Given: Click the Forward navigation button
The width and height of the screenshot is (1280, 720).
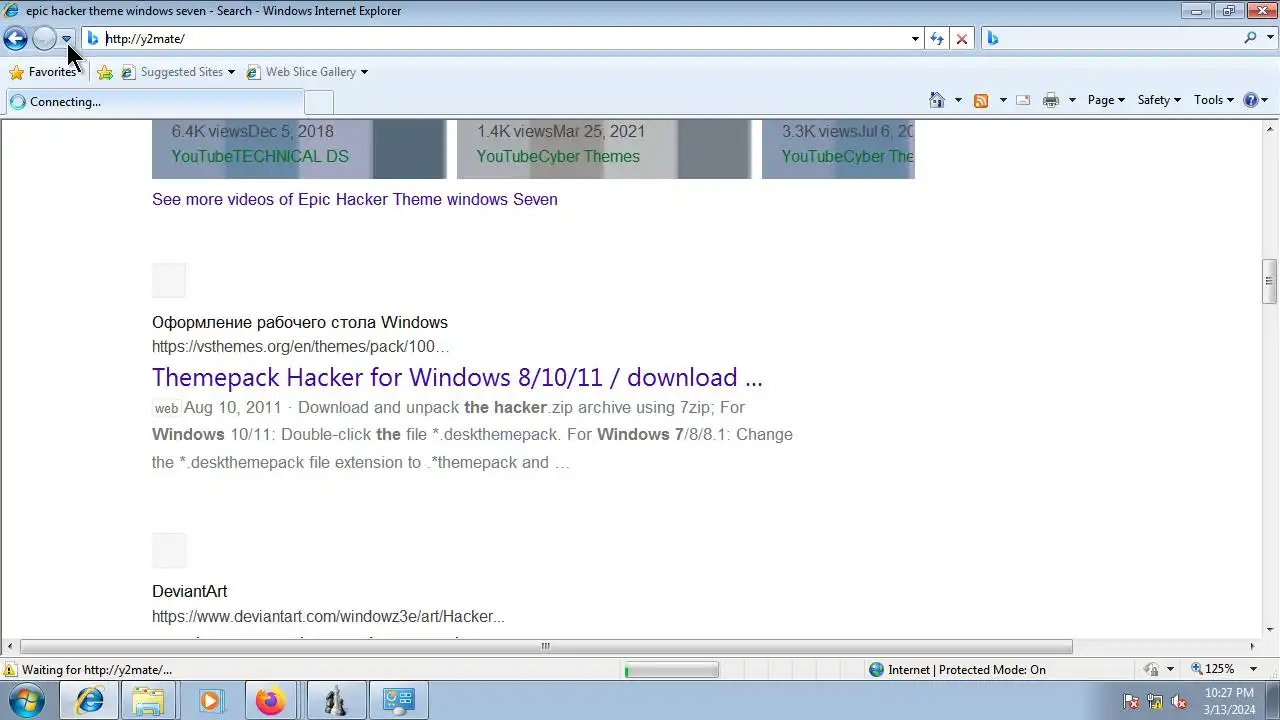Looking at the screenshot, I should [44, 39].
